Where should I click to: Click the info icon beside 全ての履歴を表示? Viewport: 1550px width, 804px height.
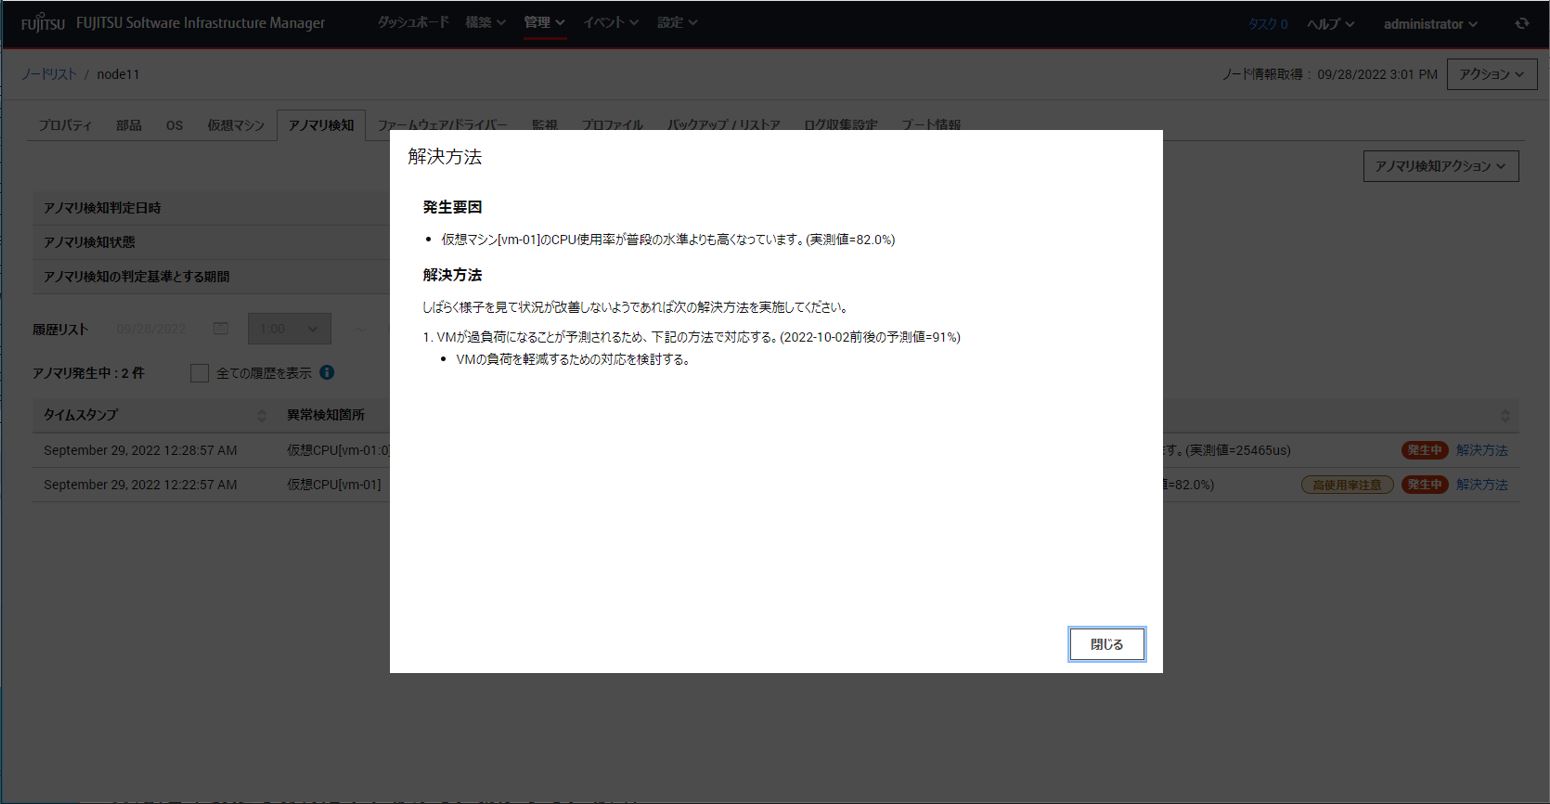pos(327,372)
